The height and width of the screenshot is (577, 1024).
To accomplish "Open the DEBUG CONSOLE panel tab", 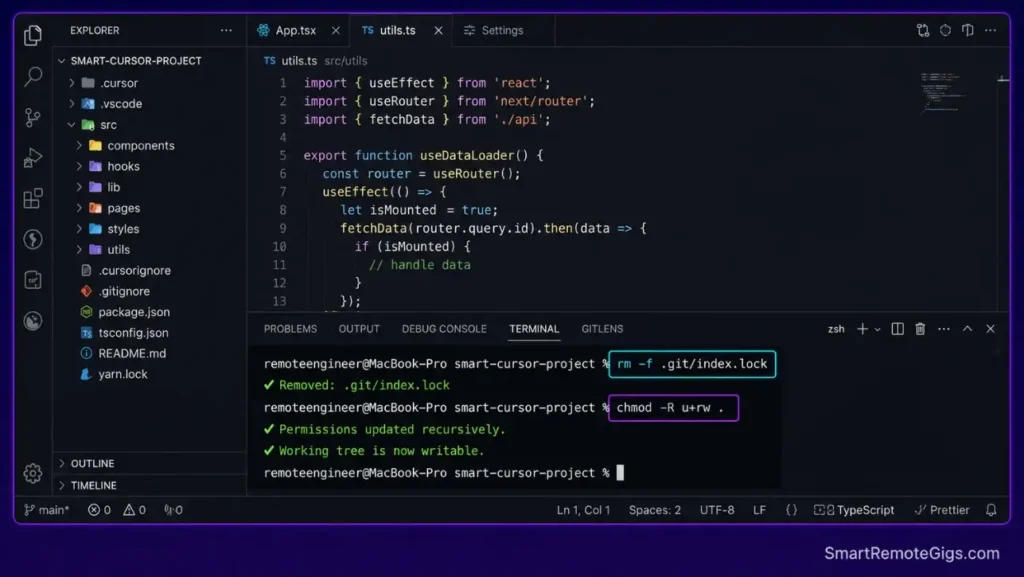I will pos(444,329).
